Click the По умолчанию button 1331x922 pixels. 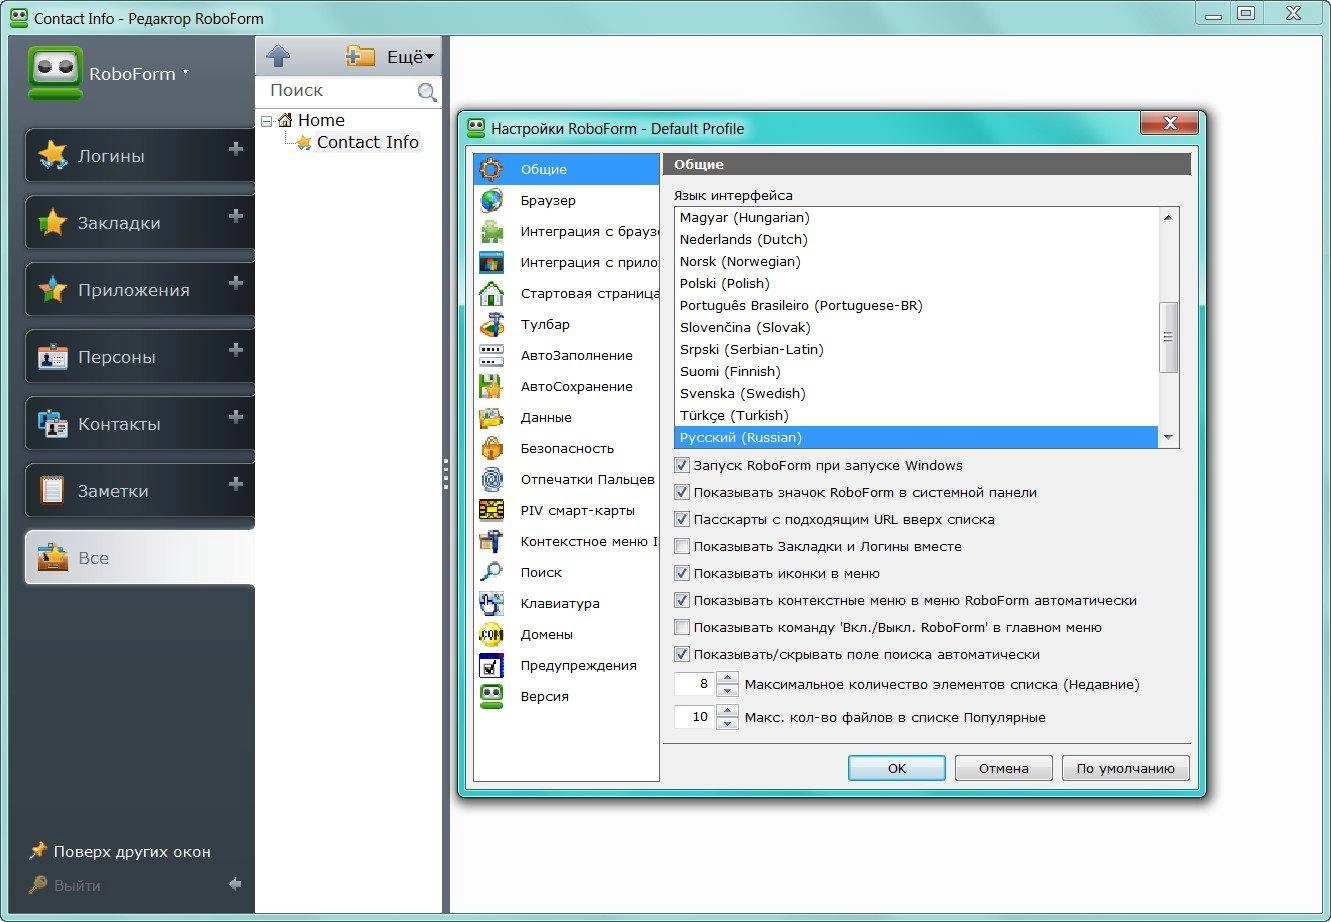[1125, 768]
